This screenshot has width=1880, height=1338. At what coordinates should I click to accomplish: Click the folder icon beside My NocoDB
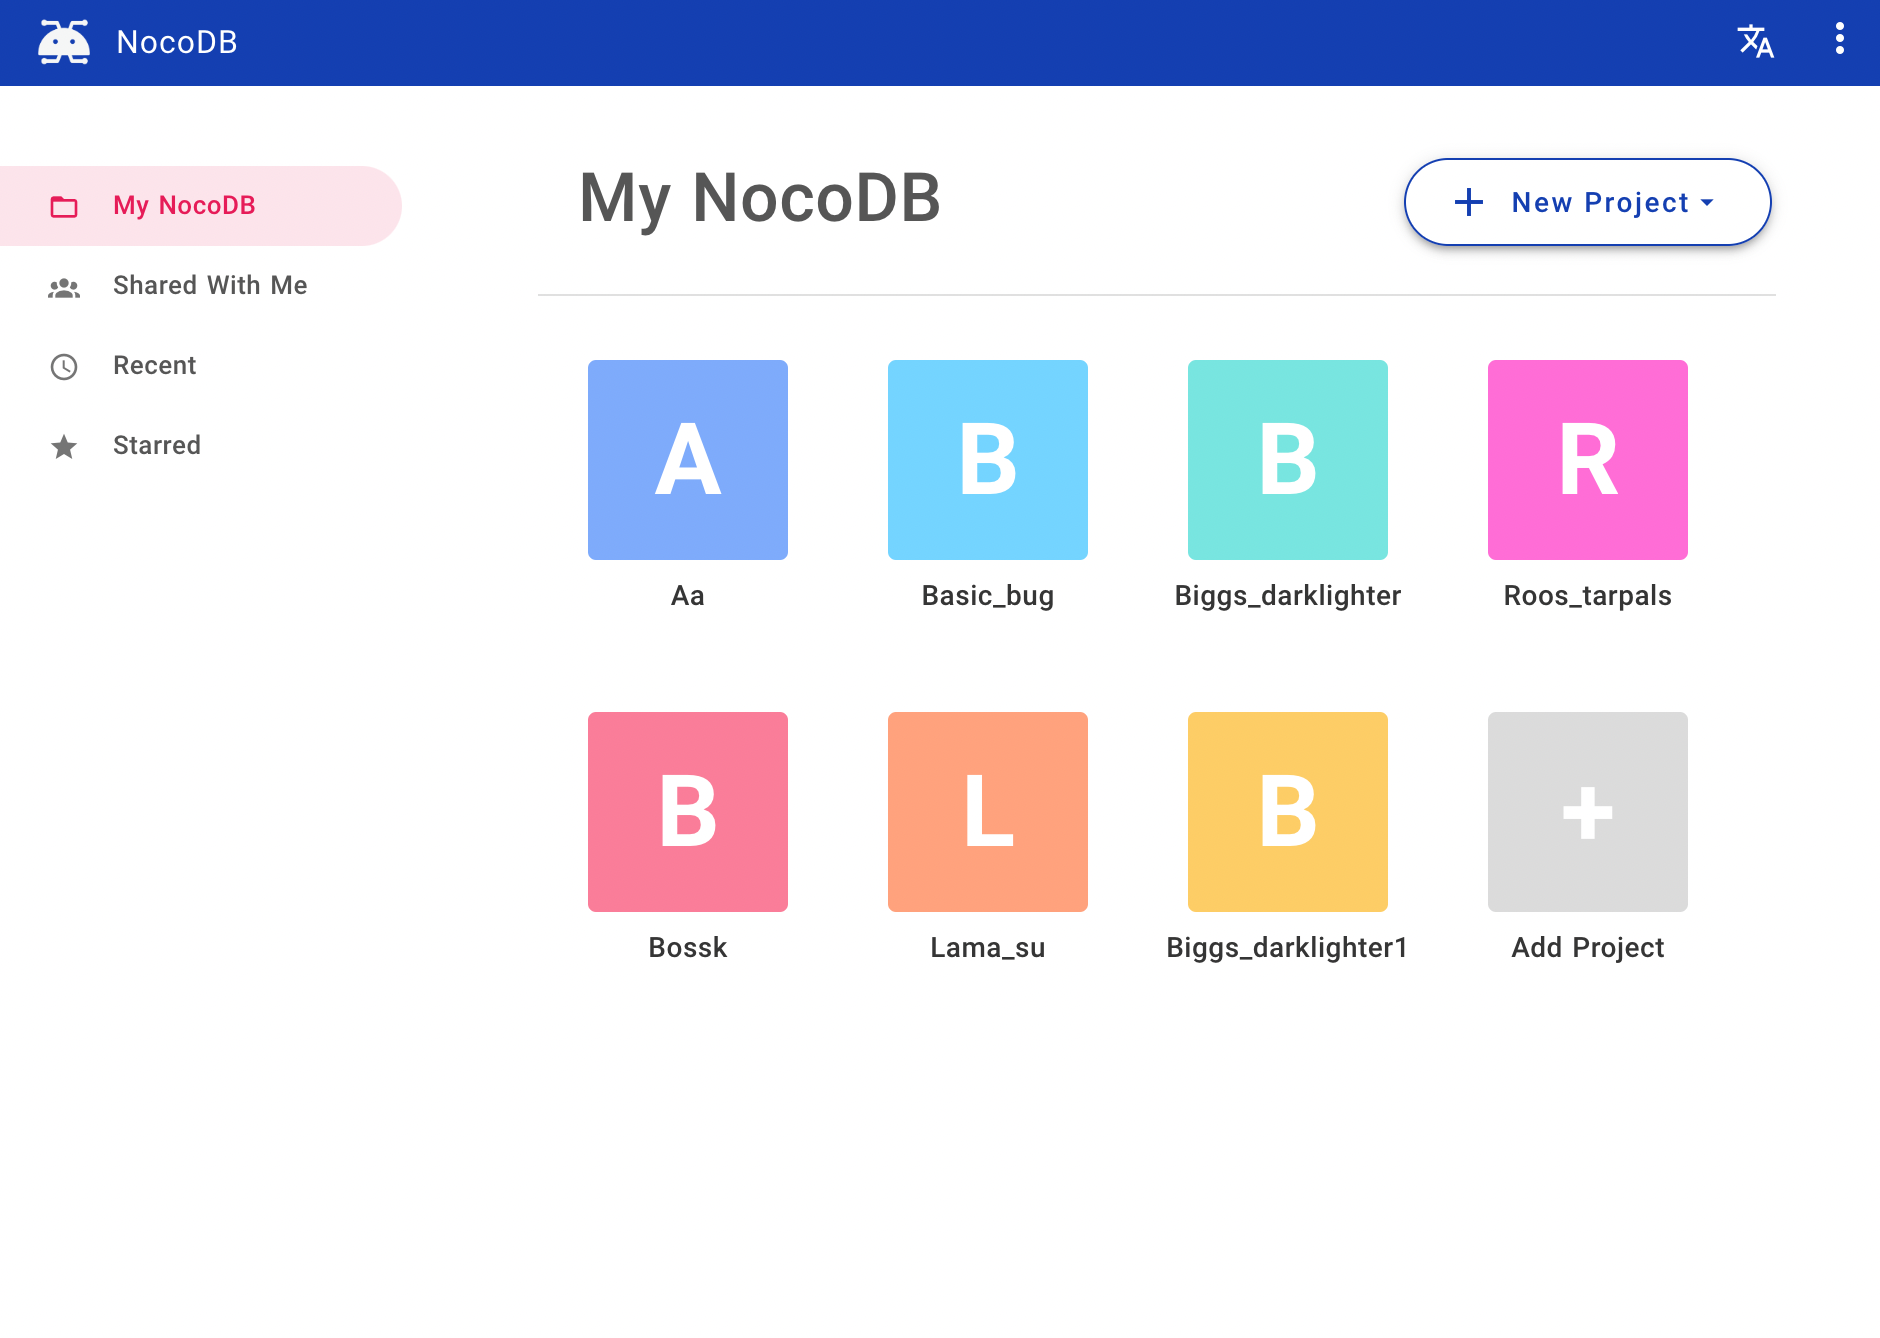[x=64, y=206]
